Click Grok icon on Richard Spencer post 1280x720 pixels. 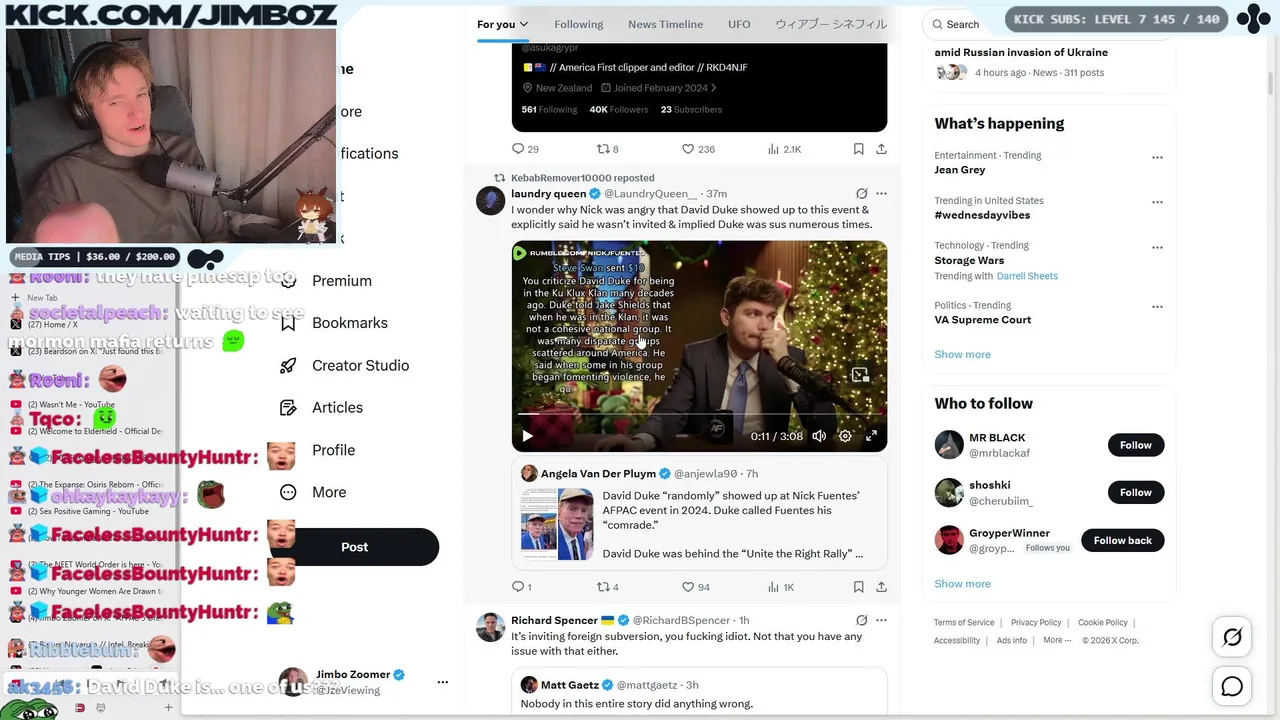(x=861, y=620)
